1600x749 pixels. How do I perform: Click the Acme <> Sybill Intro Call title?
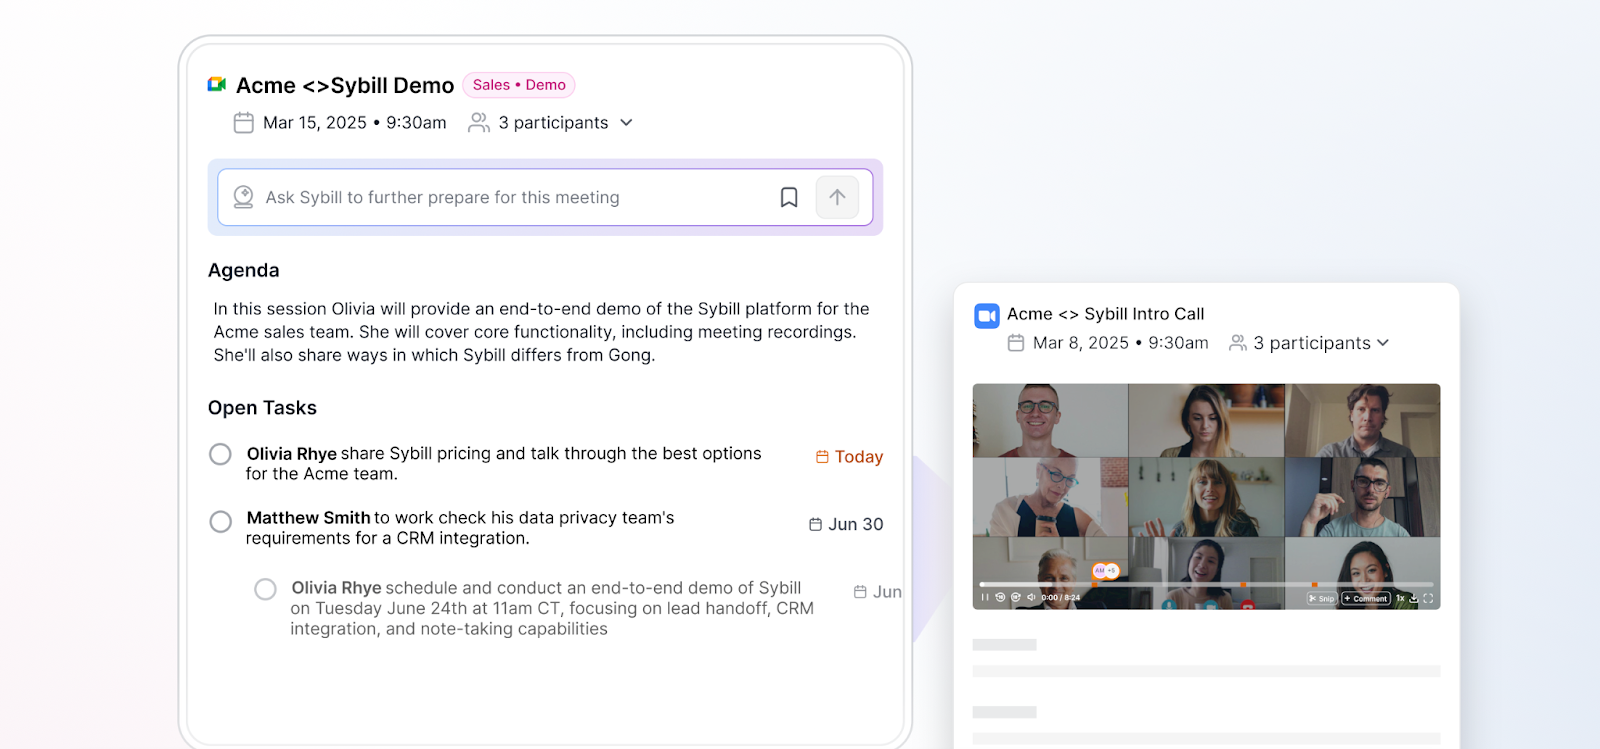coord(1106,314)
